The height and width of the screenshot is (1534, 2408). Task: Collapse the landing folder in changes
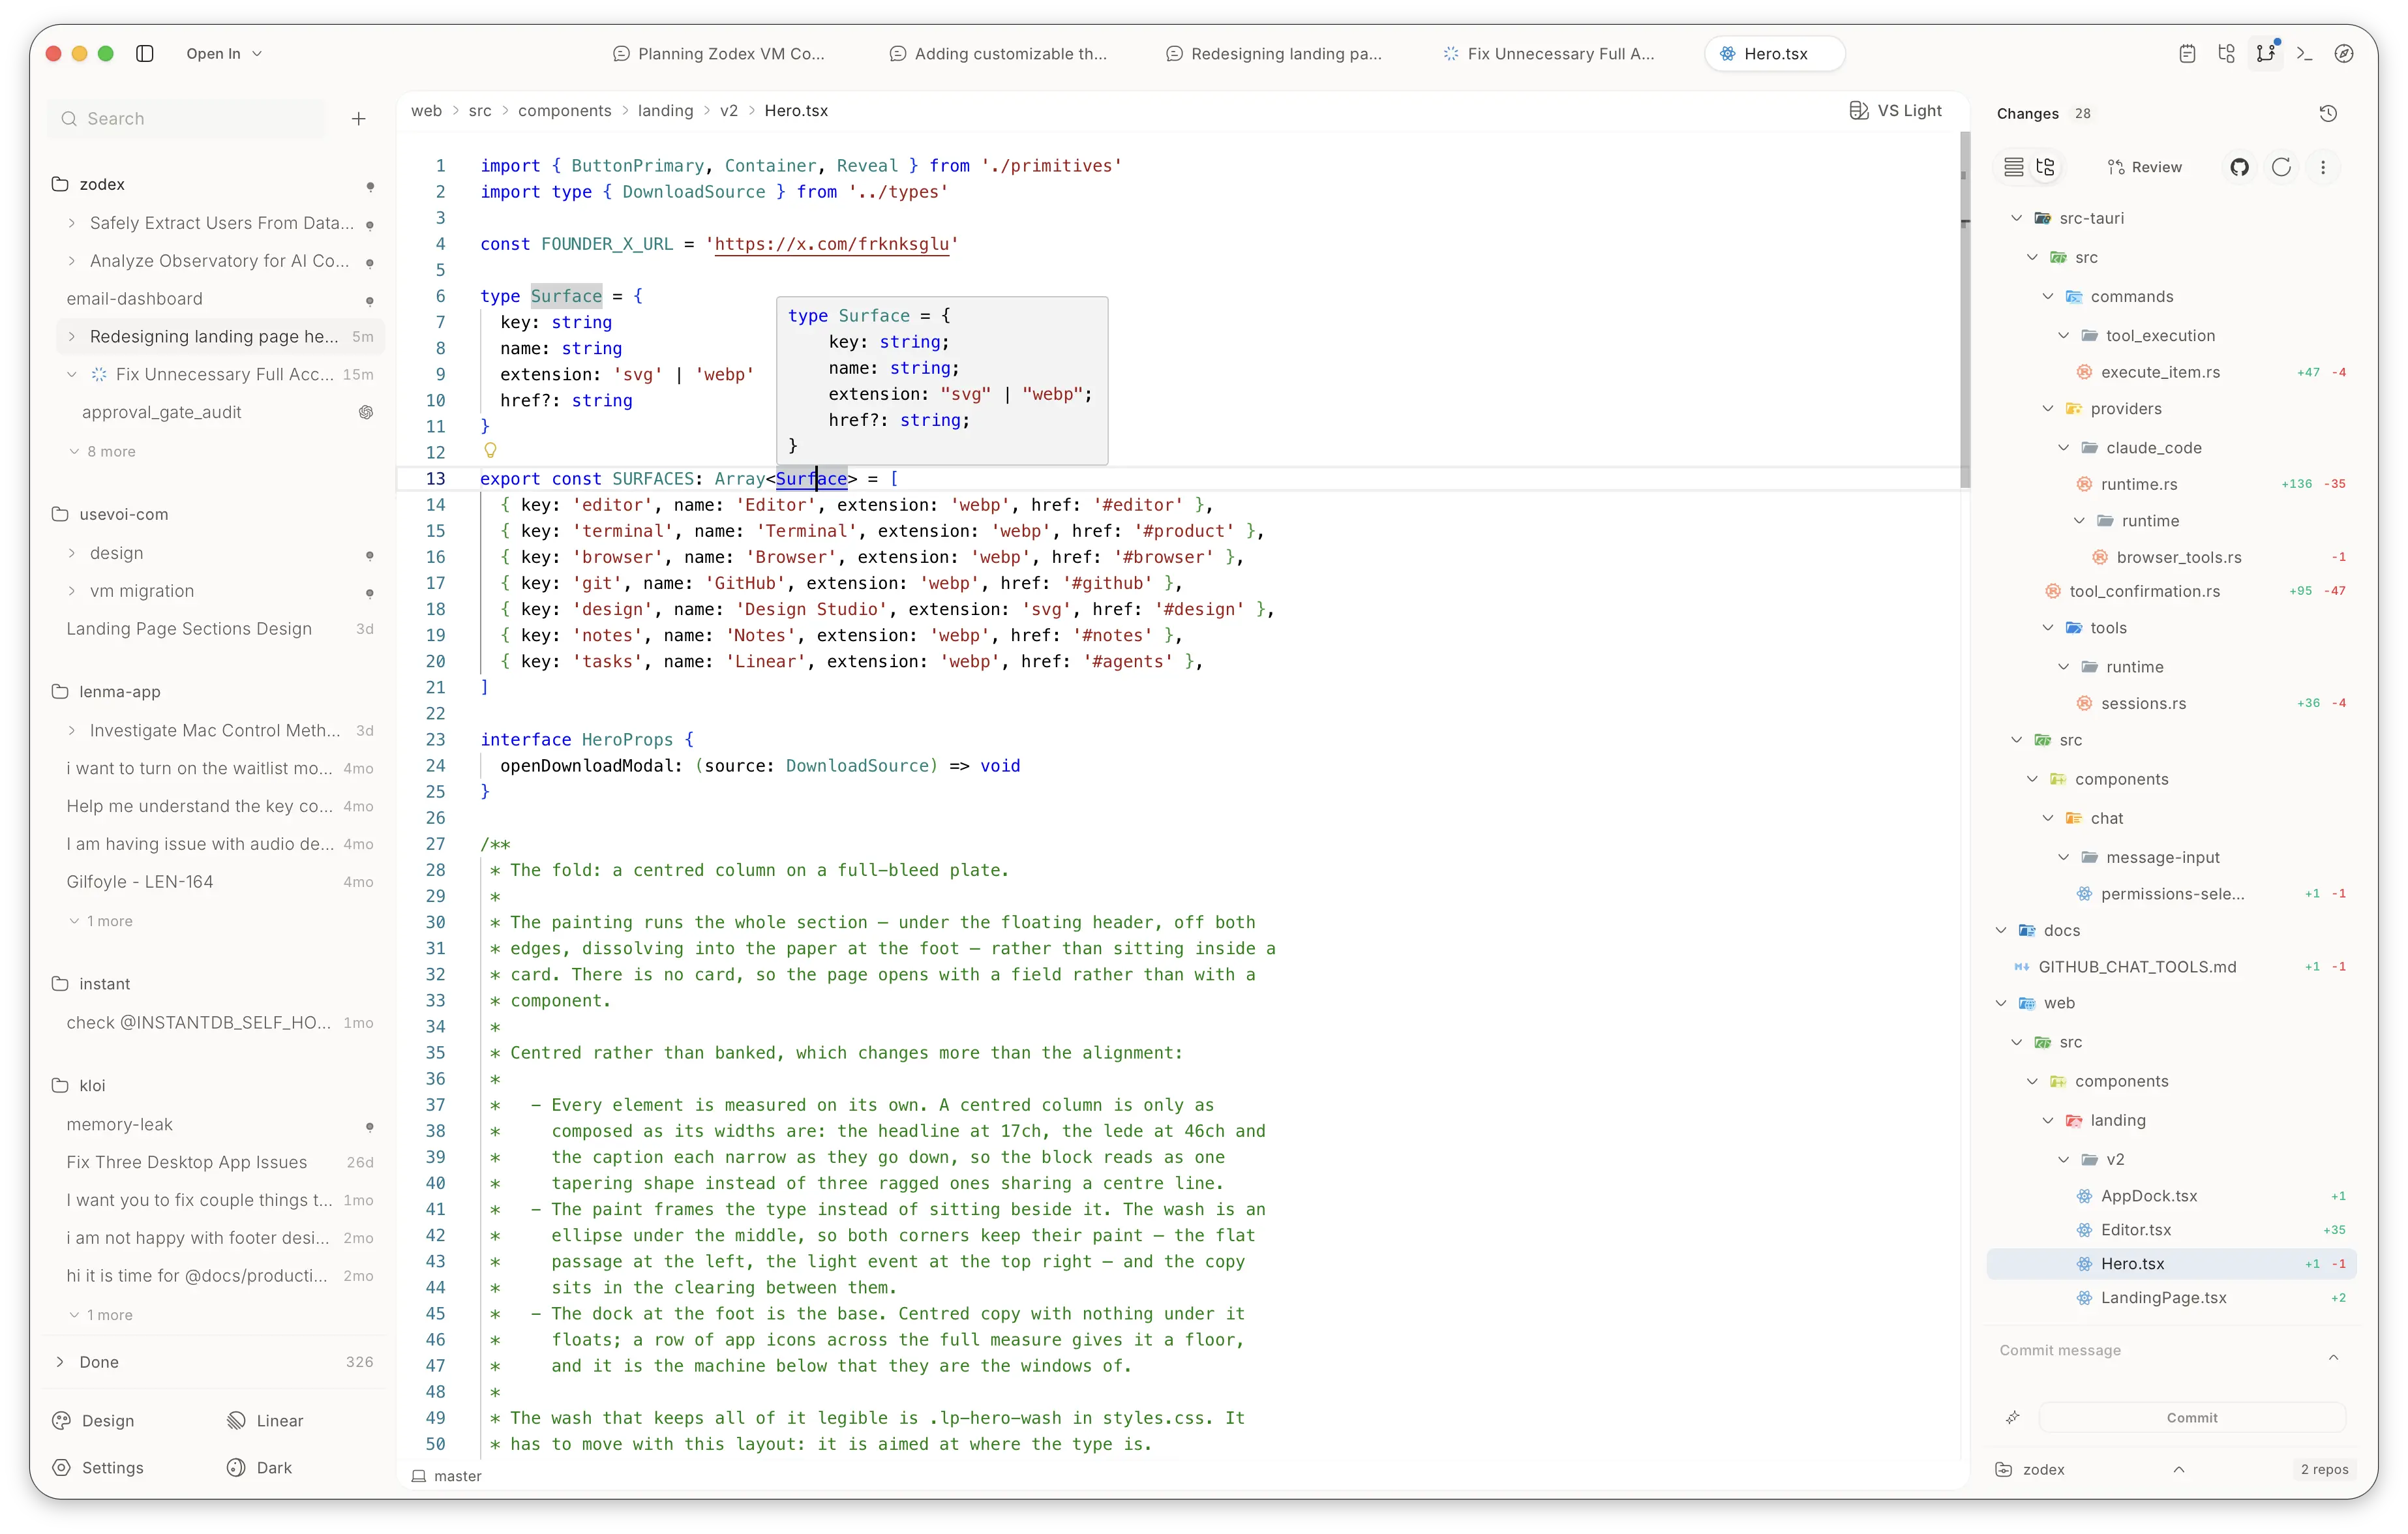click(2048, 1120)
